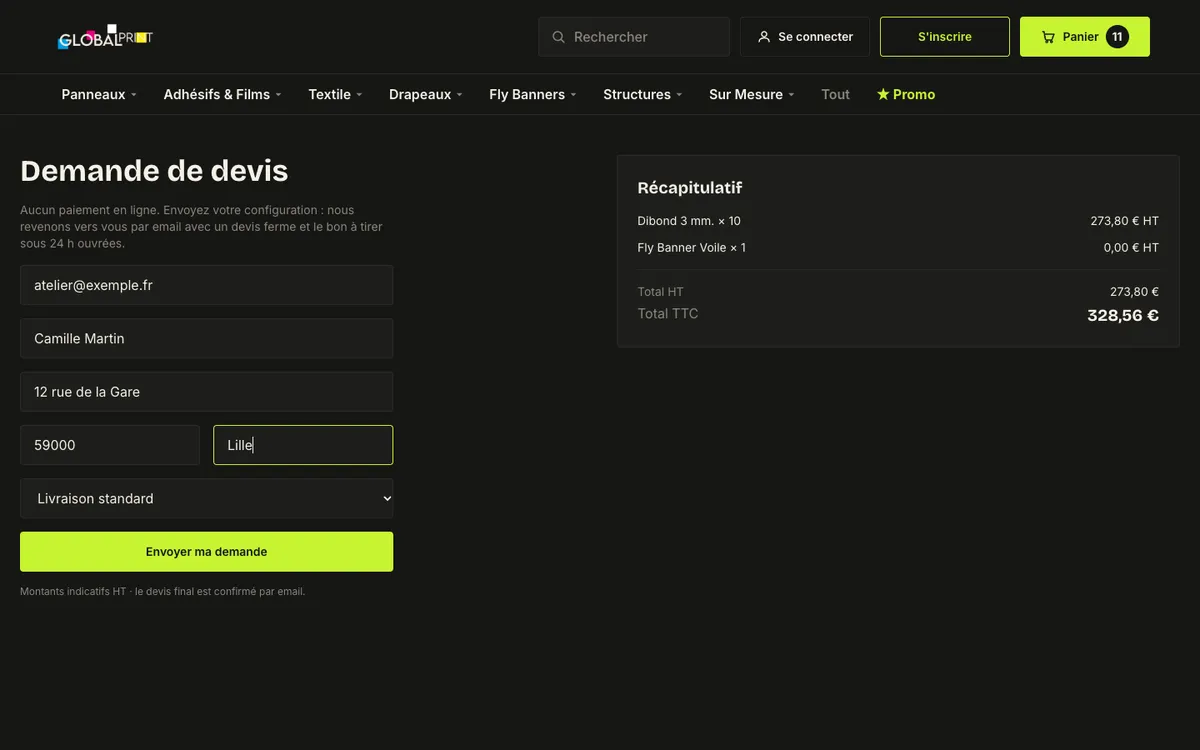Click the star icon next to Promo

[x=883, y=94]
